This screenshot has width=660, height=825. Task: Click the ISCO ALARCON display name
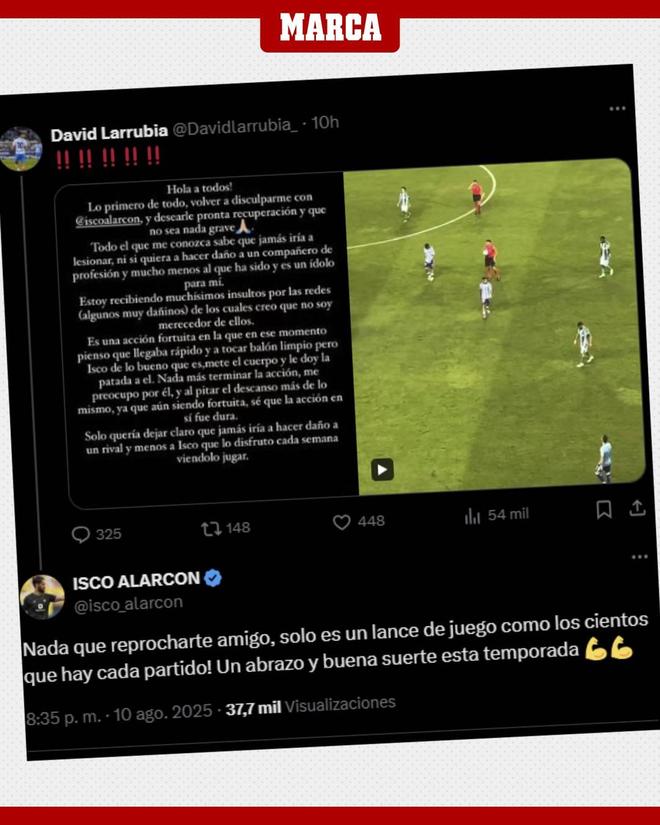(x=136, y=581)
